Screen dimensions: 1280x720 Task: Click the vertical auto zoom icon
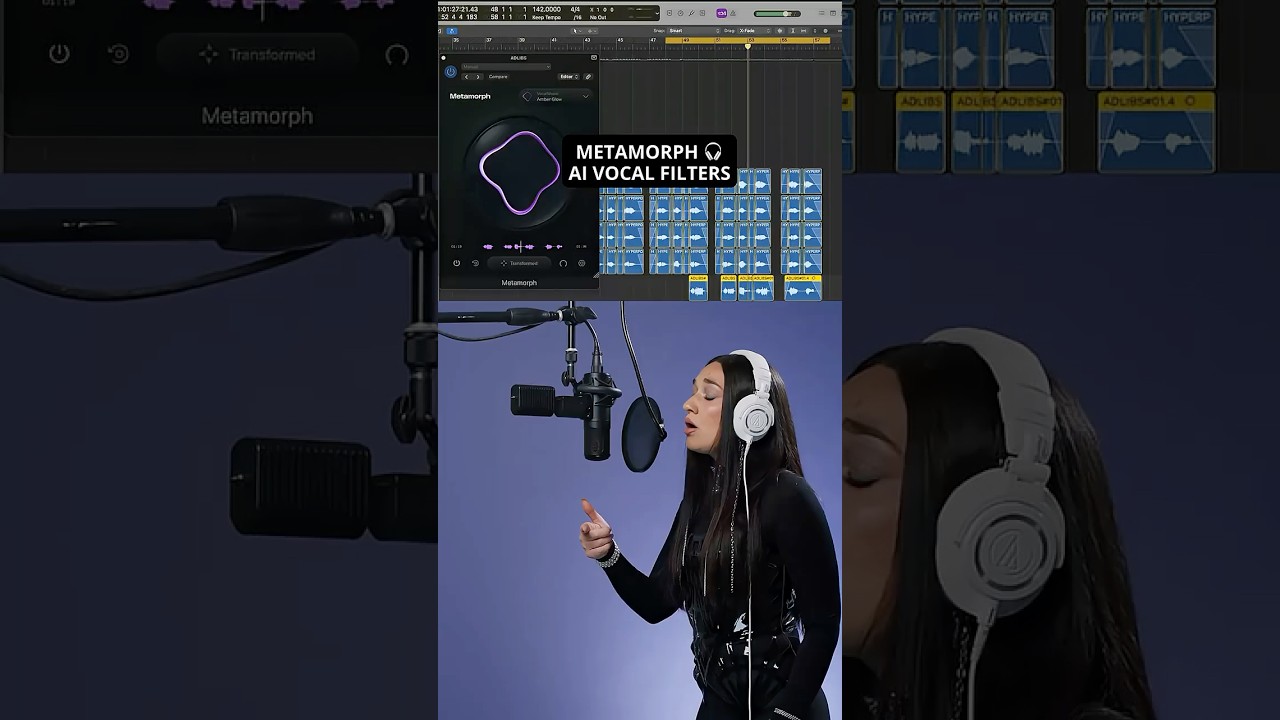(793, 31)
